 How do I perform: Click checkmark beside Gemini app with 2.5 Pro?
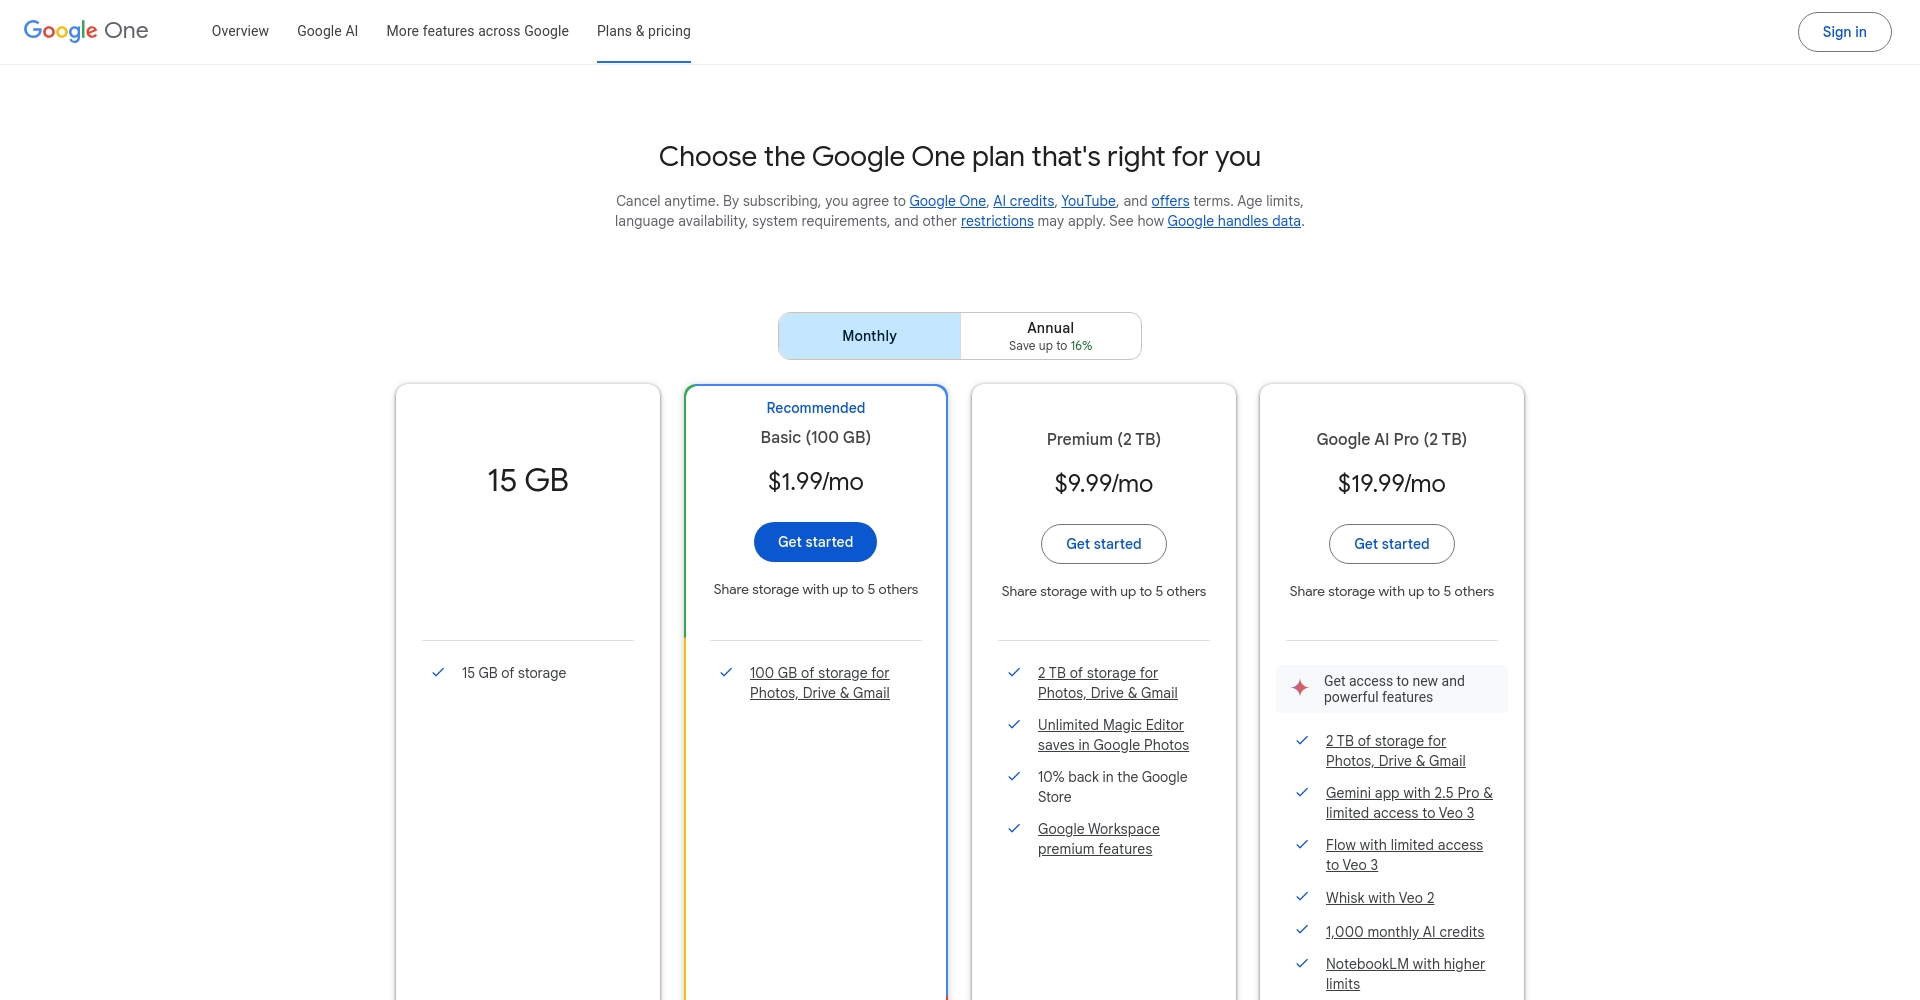point(1302,793)
